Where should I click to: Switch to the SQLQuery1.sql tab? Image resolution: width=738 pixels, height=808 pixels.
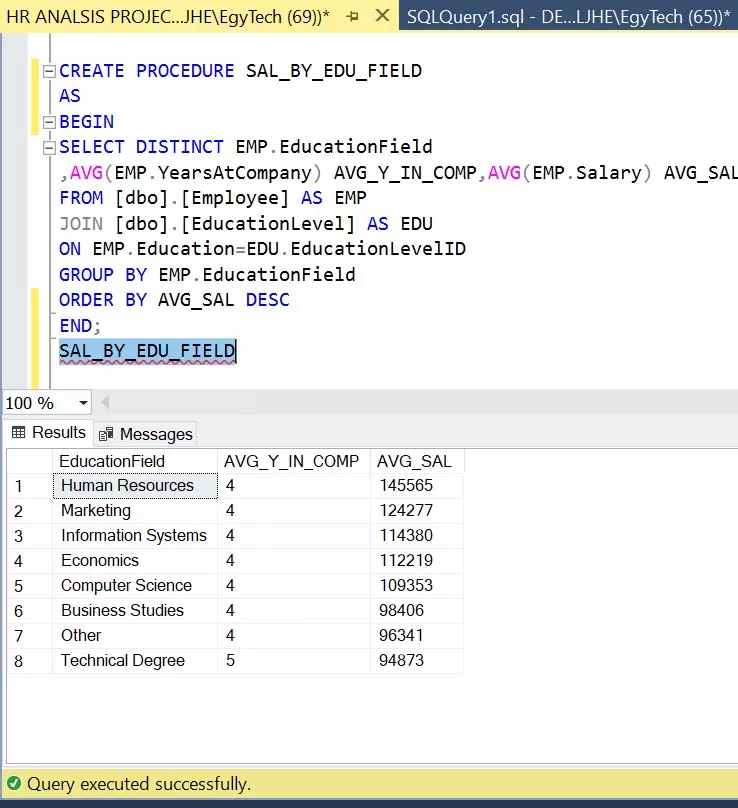coord(568,16)
